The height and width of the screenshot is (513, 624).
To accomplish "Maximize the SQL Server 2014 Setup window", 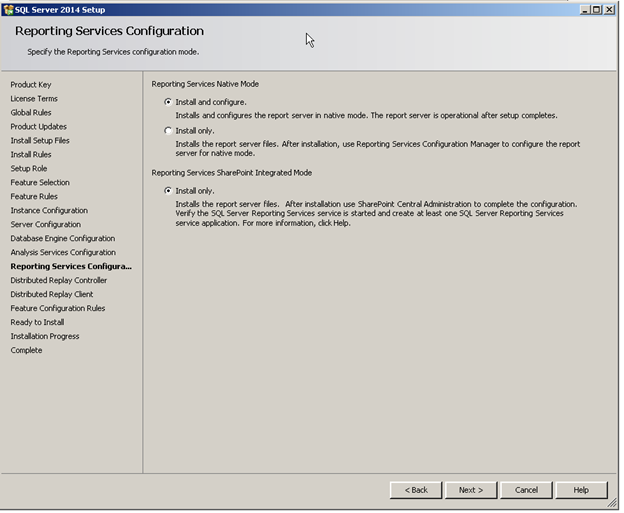I will [597, 10].
